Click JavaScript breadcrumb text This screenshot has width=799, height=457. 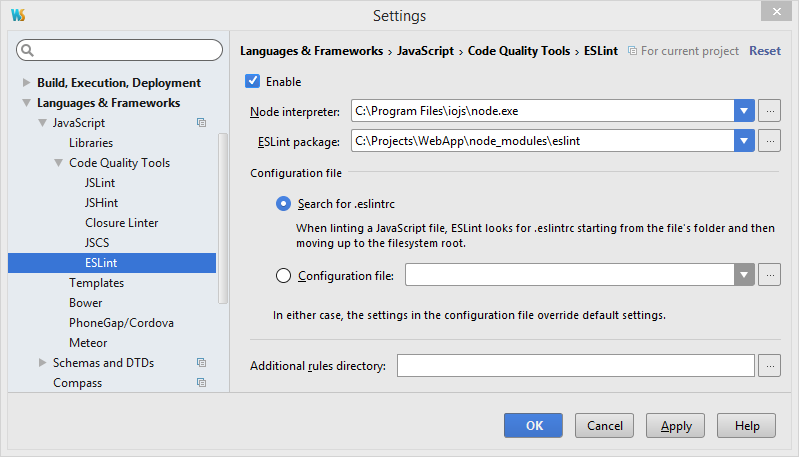click(x=425, y=51)
